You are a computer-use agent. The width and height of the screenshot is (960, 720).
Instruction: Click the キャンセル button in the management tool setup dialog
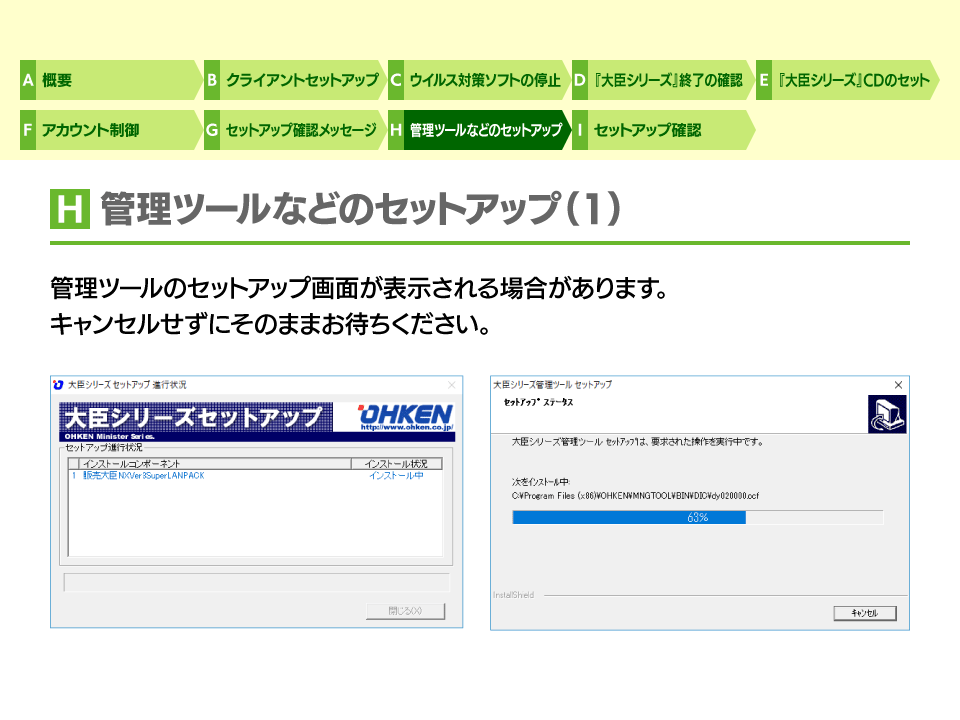[x=864, y=613]
